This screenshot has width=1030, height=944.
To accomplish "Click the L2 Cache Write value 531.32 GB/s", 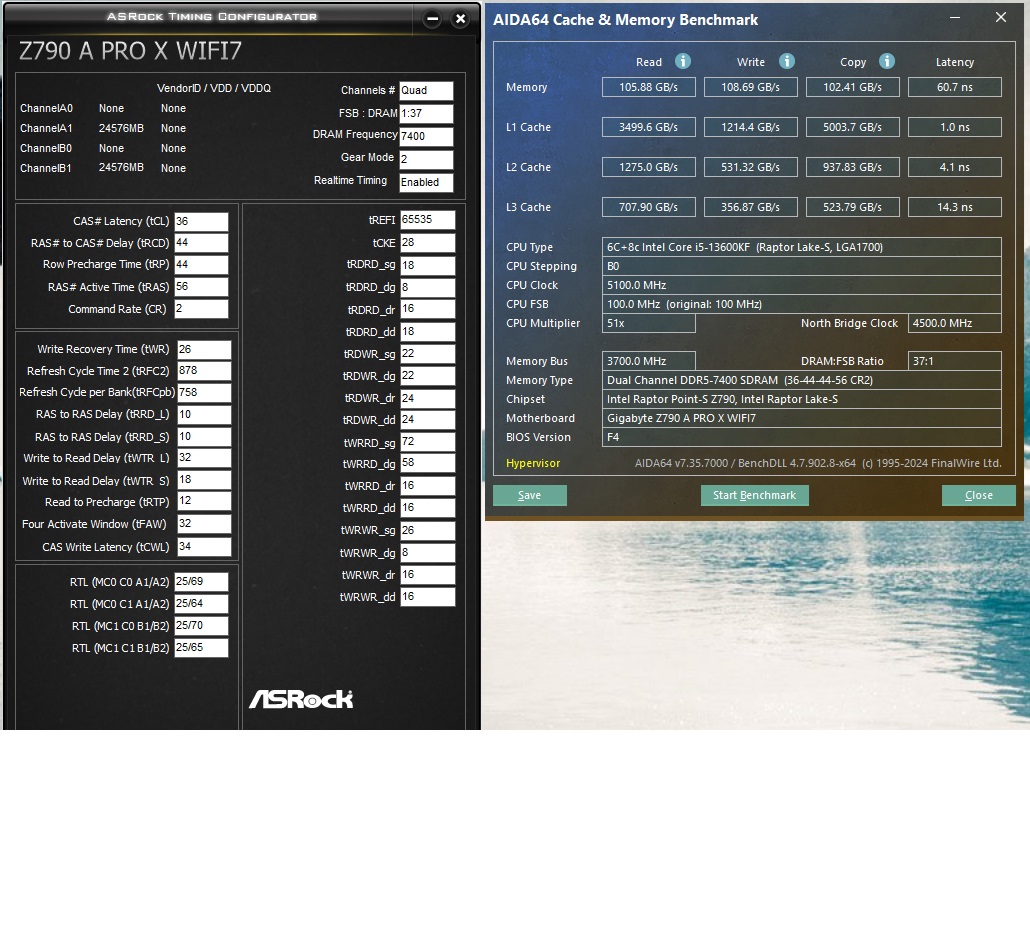I will pyautogui.click(x=750, y=168).
